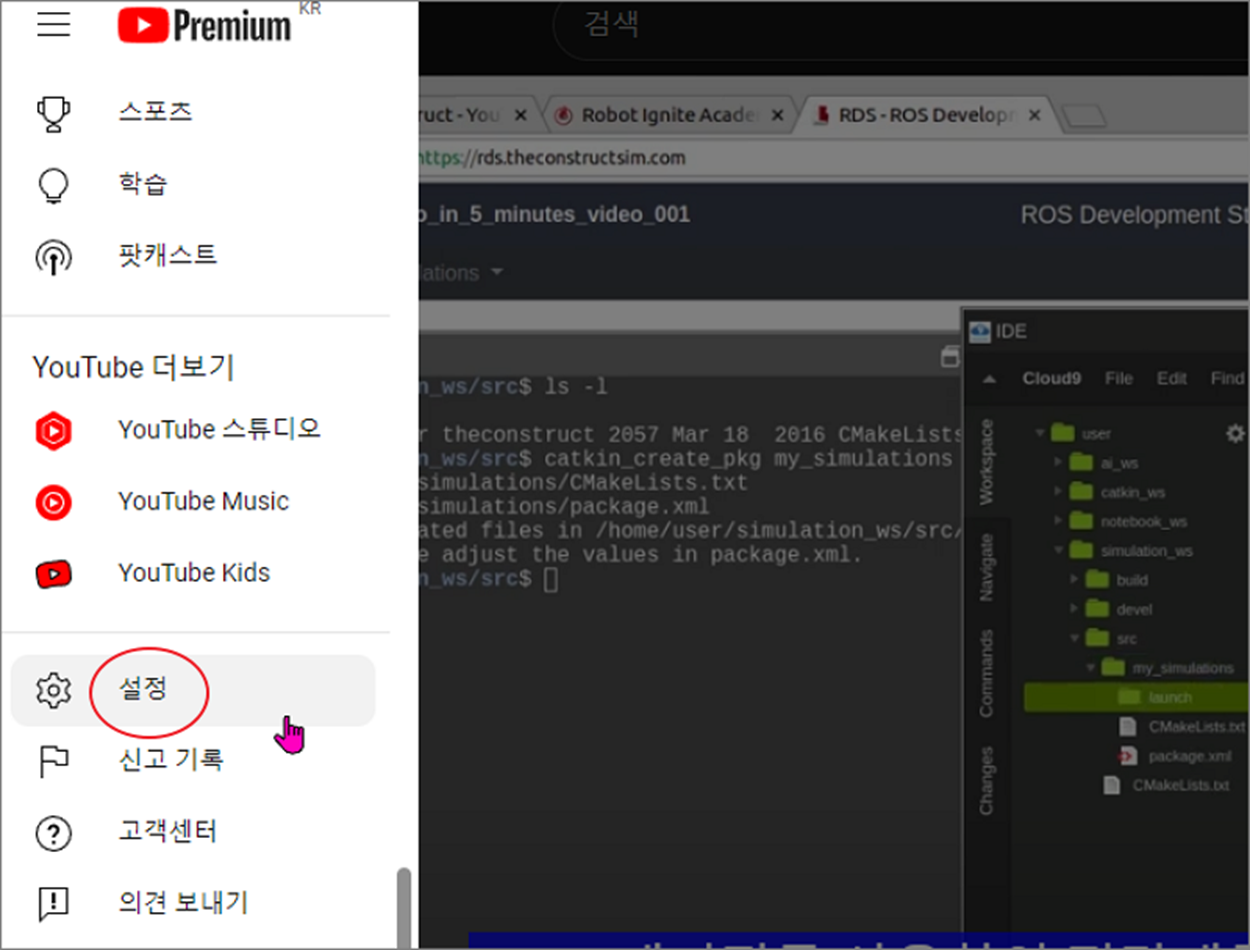Expand the devel folder
This screenshot has width=1250, height=950.
(x=1075, y=609)
